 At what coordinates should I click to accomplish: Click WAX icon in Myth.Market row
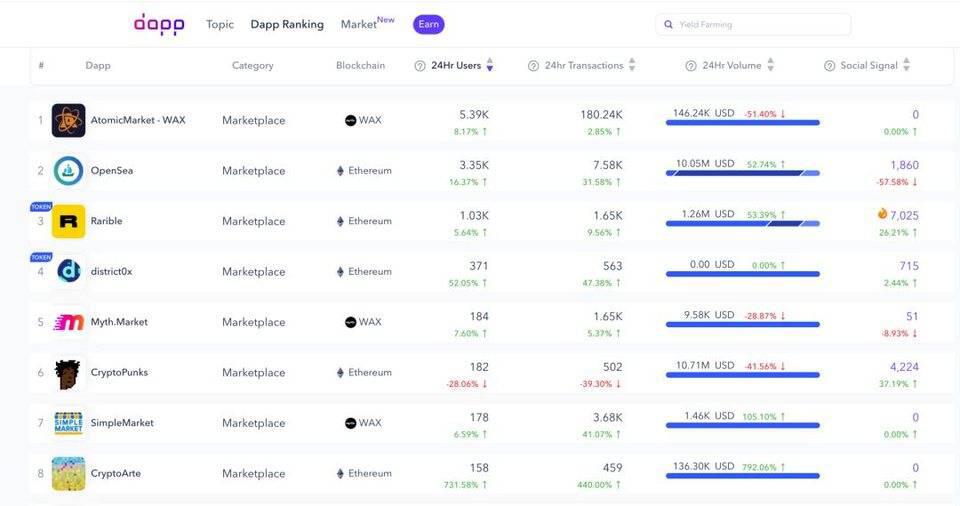click(350, 322)
